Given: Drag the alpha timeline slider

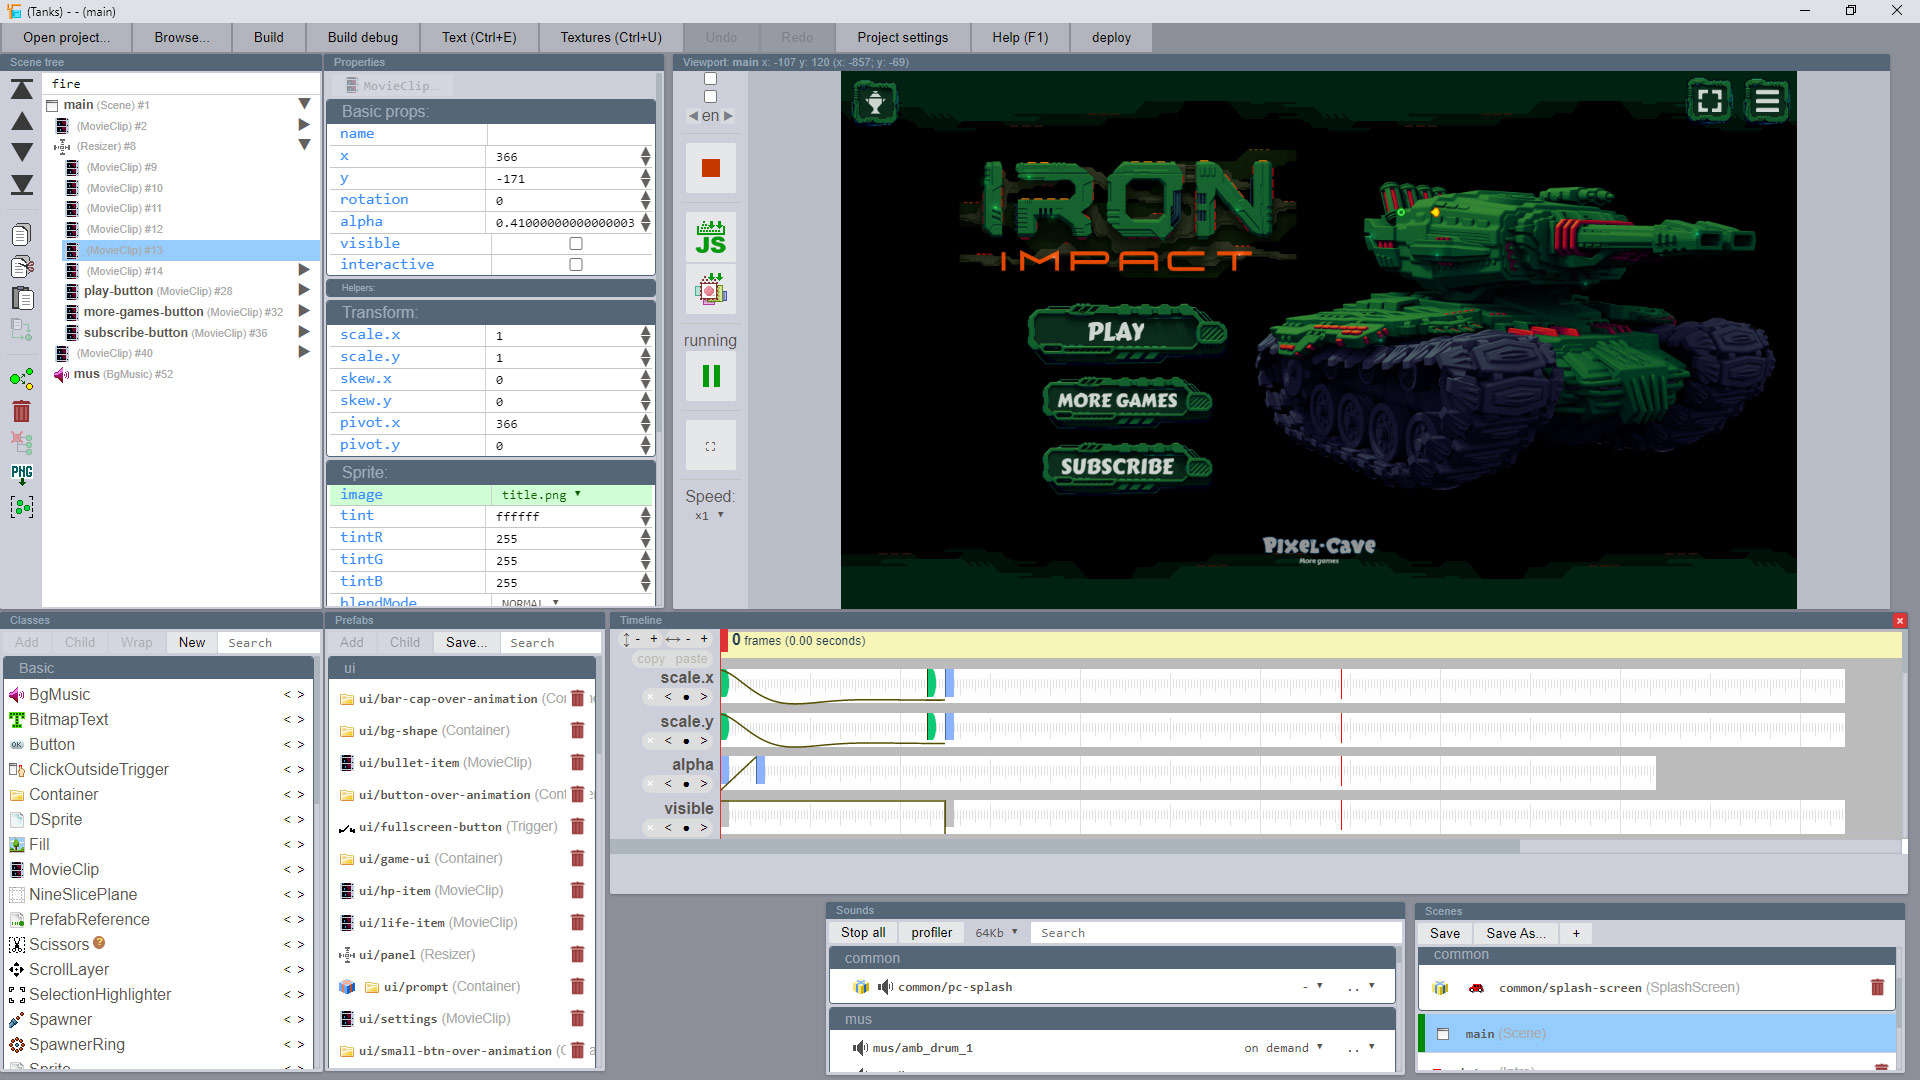Looking at the screenshot, I should [x=764, y=770].
